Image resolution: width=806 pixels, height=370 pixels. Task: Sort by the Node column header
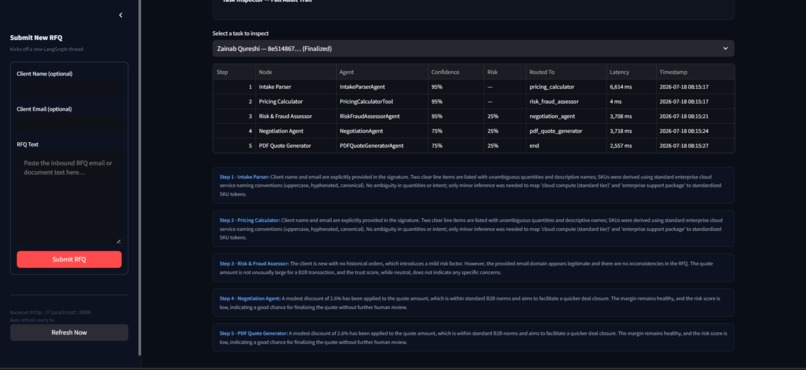click(x=296, y=72)
